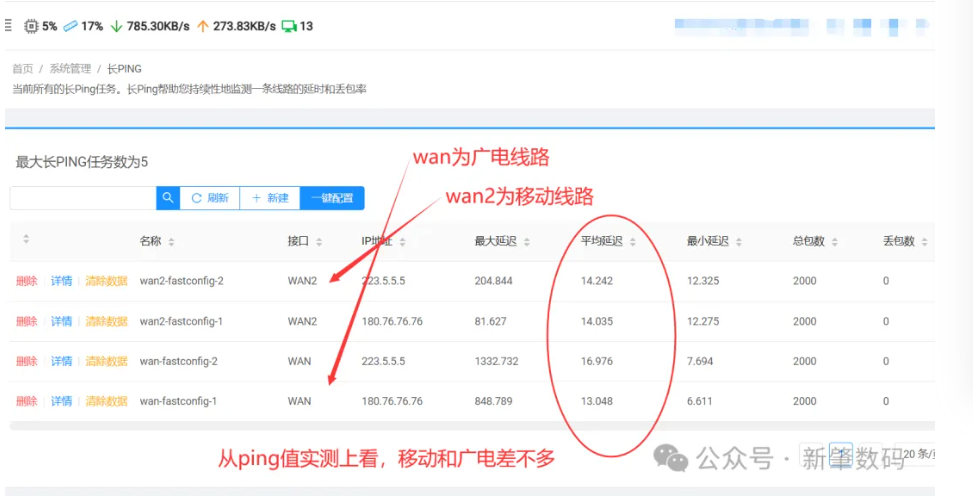This screenshot has height=504, width=973.
Task: Click max delay value 81.627
Action: (x=490, y=322)
